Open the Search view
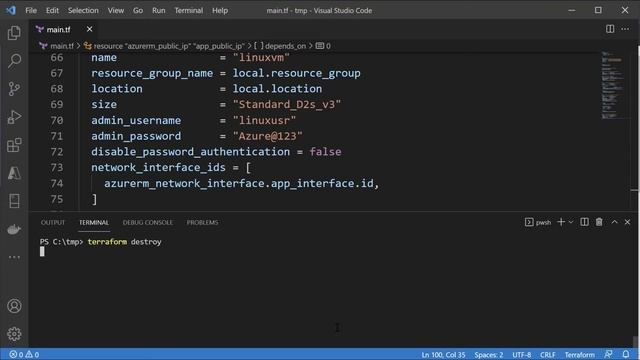The height and width of the screenshot is (360, 640). [x=14, y=61]
